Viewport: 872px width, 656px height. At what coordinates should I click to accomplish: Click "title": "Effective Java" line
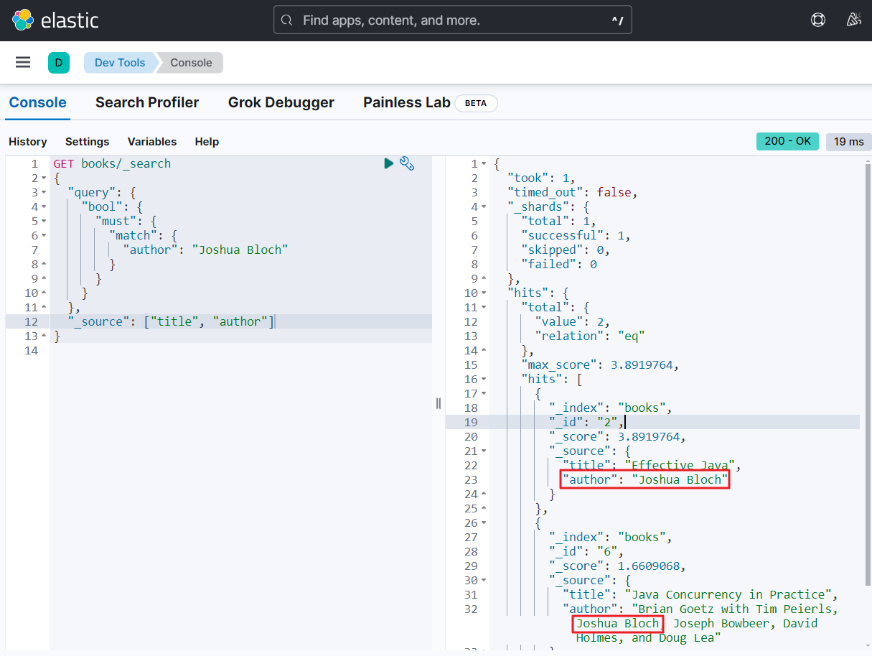click(x=651, y=465)
